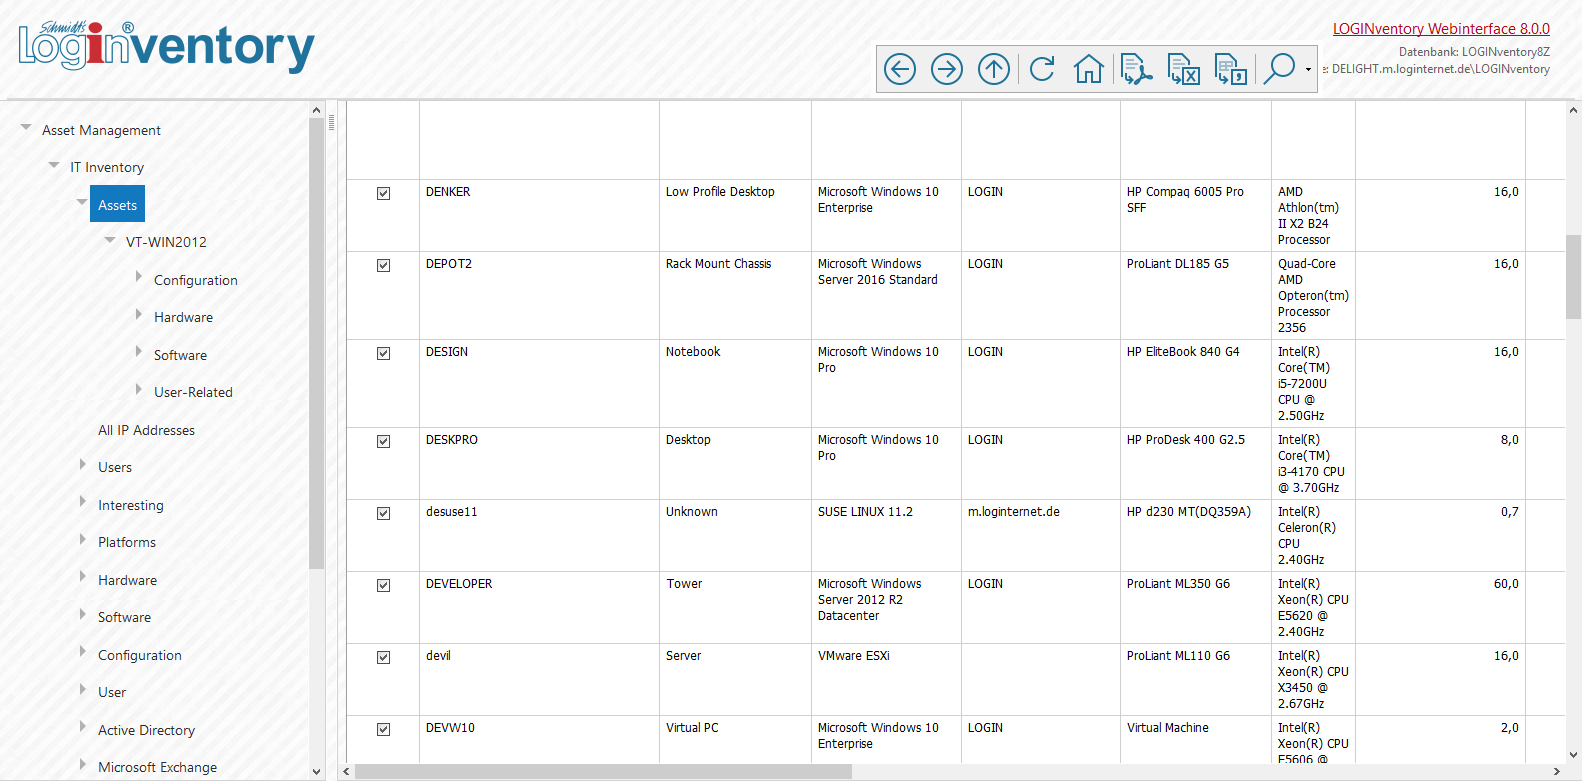This screenshot has height=781, width=1582.
Task: Open IT Inventory tree item
Action: (107, 167)
